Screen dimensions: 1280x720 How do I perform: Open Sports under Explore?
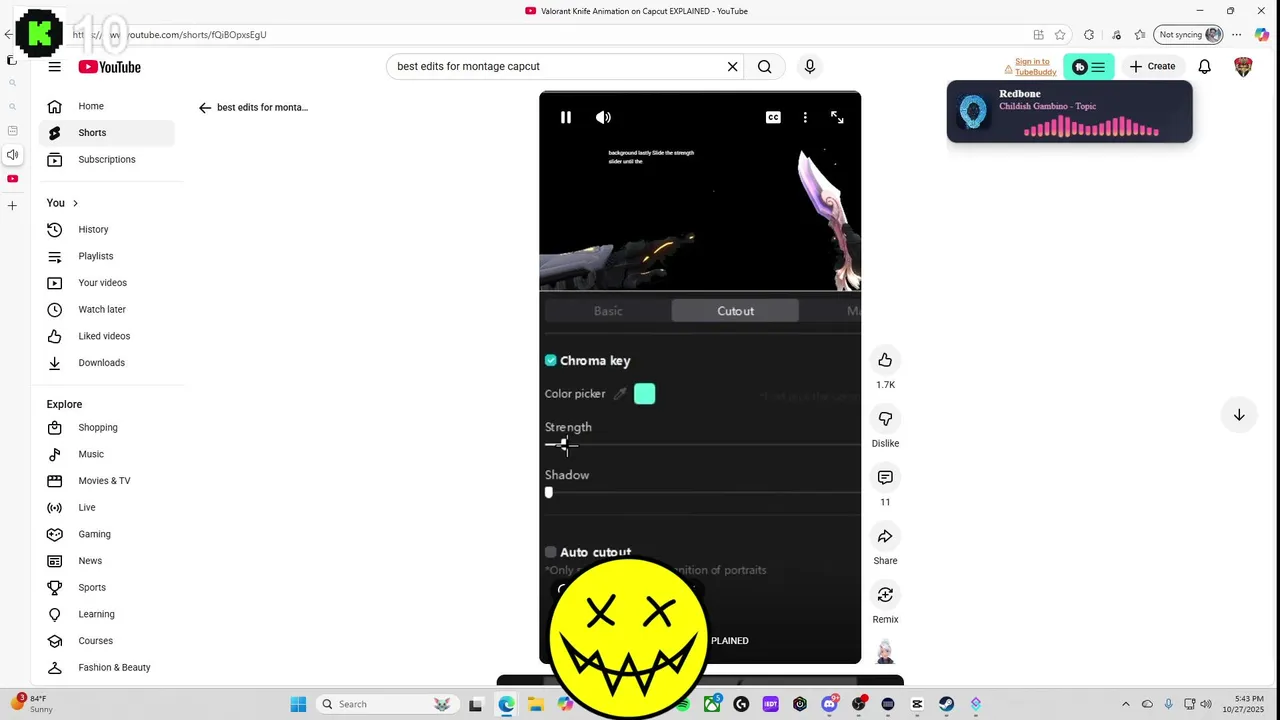(x=107, y=588)
